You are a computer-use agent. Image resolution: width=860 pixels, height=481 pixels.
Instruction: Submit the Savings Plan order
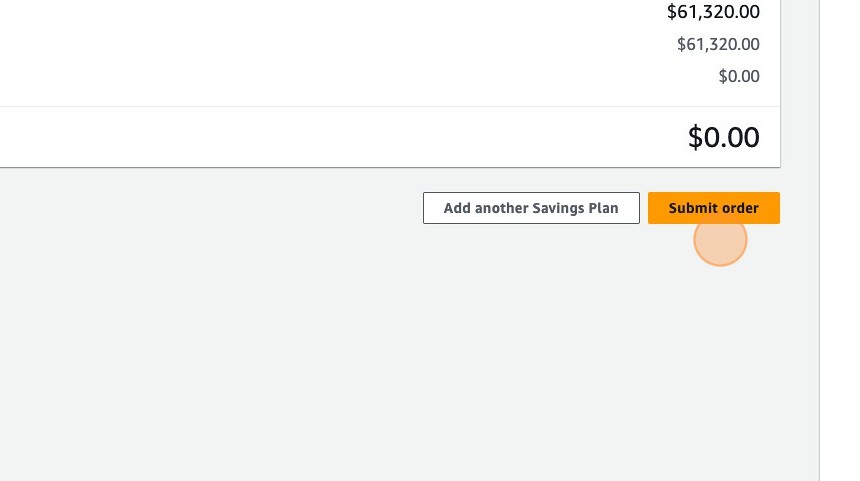[713, 208]
